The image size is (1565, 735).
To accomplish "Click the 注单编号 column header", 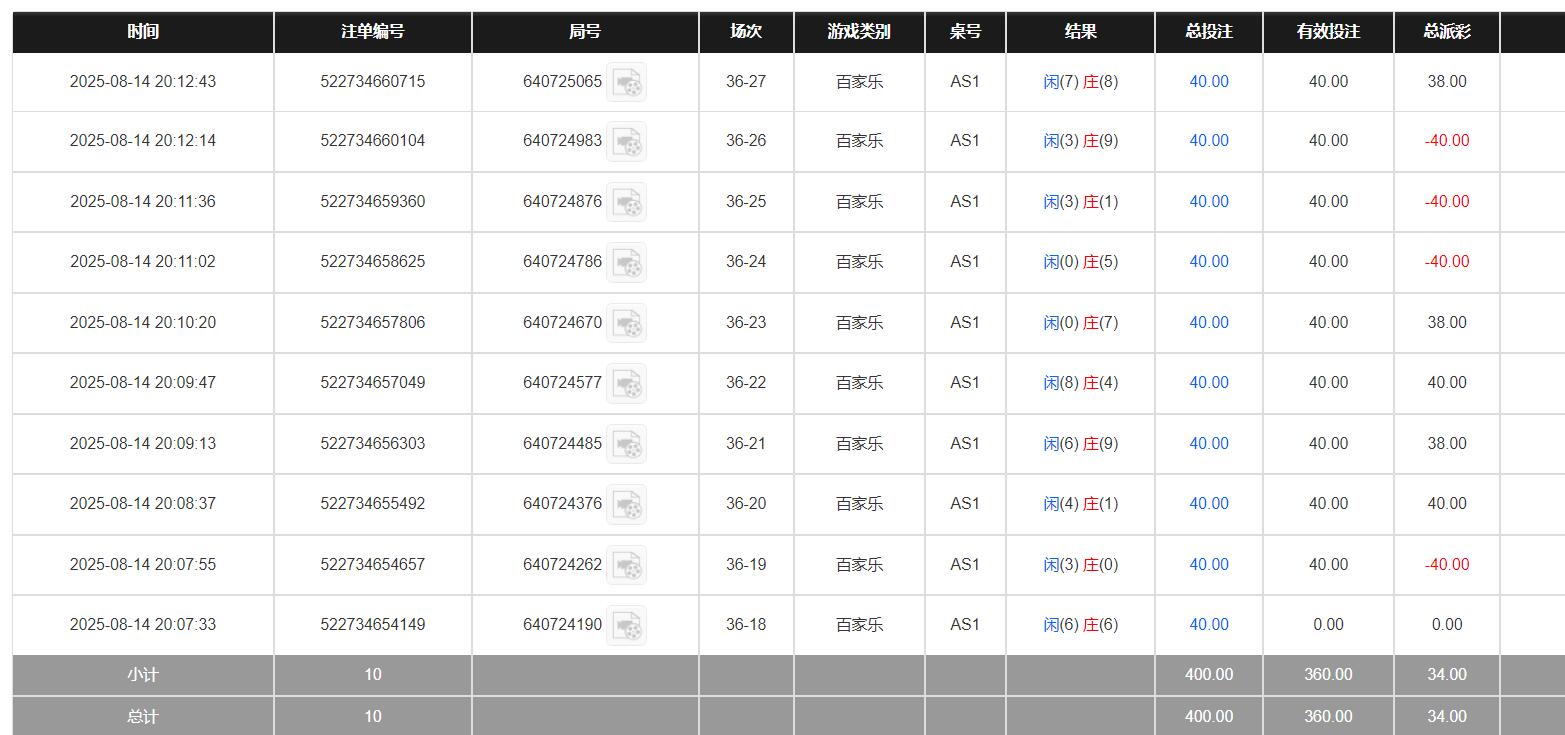I will (x=372, y=32).
